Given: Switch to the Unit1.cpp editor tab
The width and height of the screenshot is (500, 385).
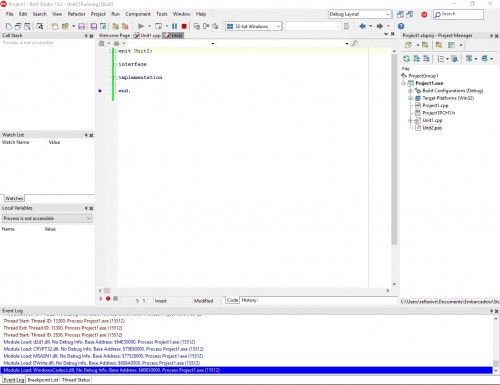Looking at the screenshot, I should [x=147, y=35].
